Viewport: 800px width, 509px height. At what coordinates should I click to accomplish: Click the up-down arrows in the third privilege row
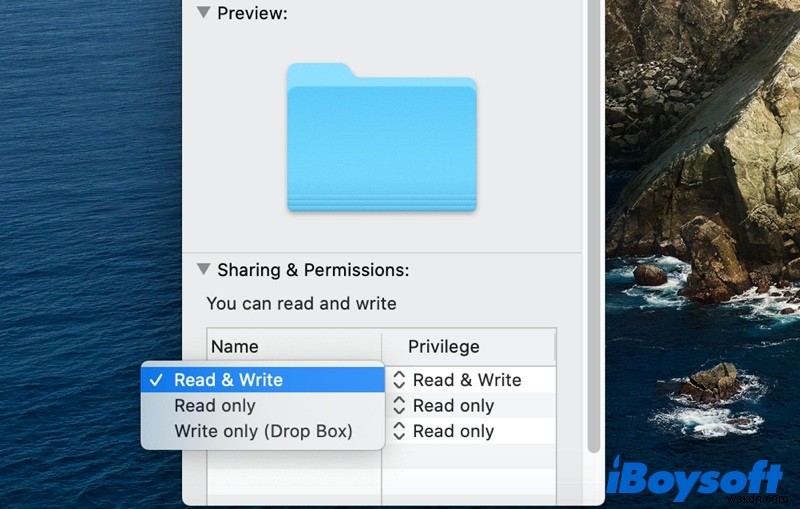click(399, 432)
